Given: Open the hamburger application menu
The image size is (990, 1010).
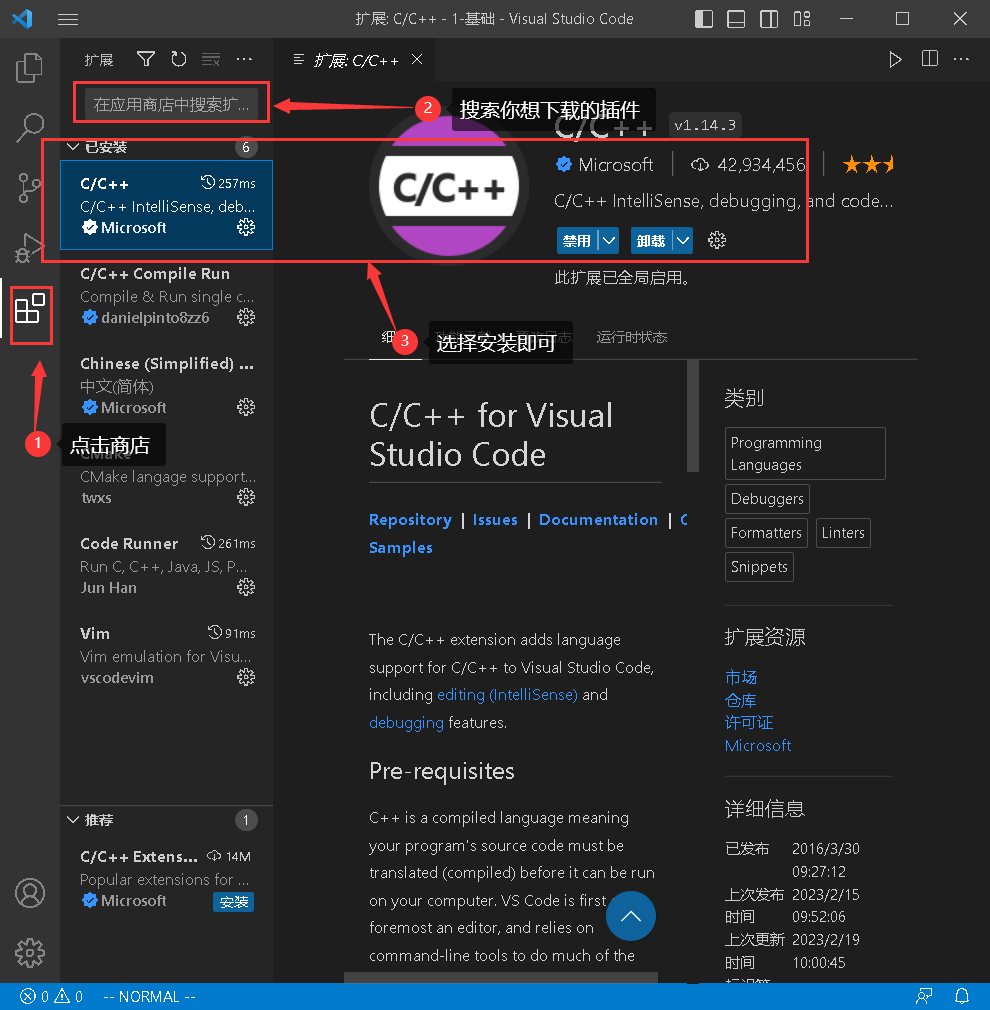Looking at the screenshot, I should (68, 19).
